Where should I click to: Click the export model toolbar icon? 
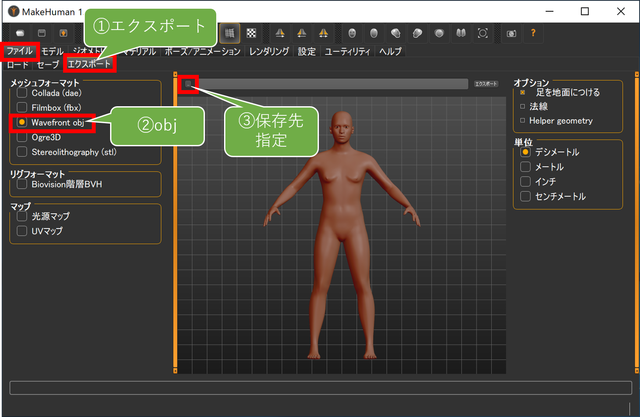pyautogui.click(x=63, y=33)
